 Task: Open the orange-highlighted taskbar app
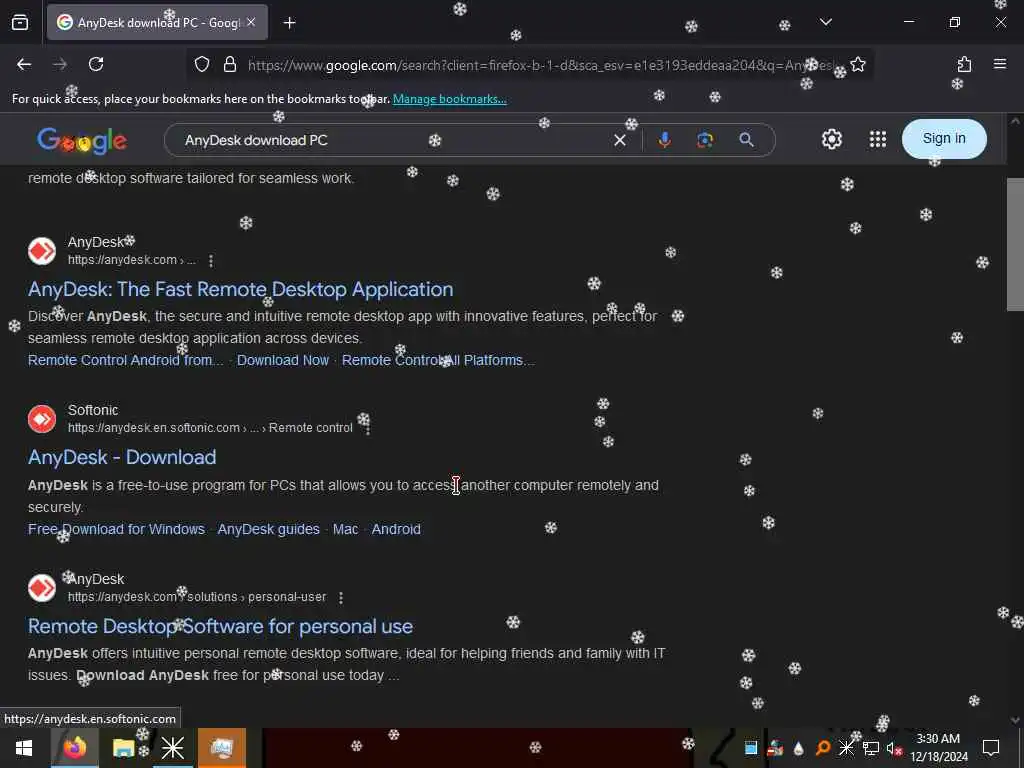(222, 748)
